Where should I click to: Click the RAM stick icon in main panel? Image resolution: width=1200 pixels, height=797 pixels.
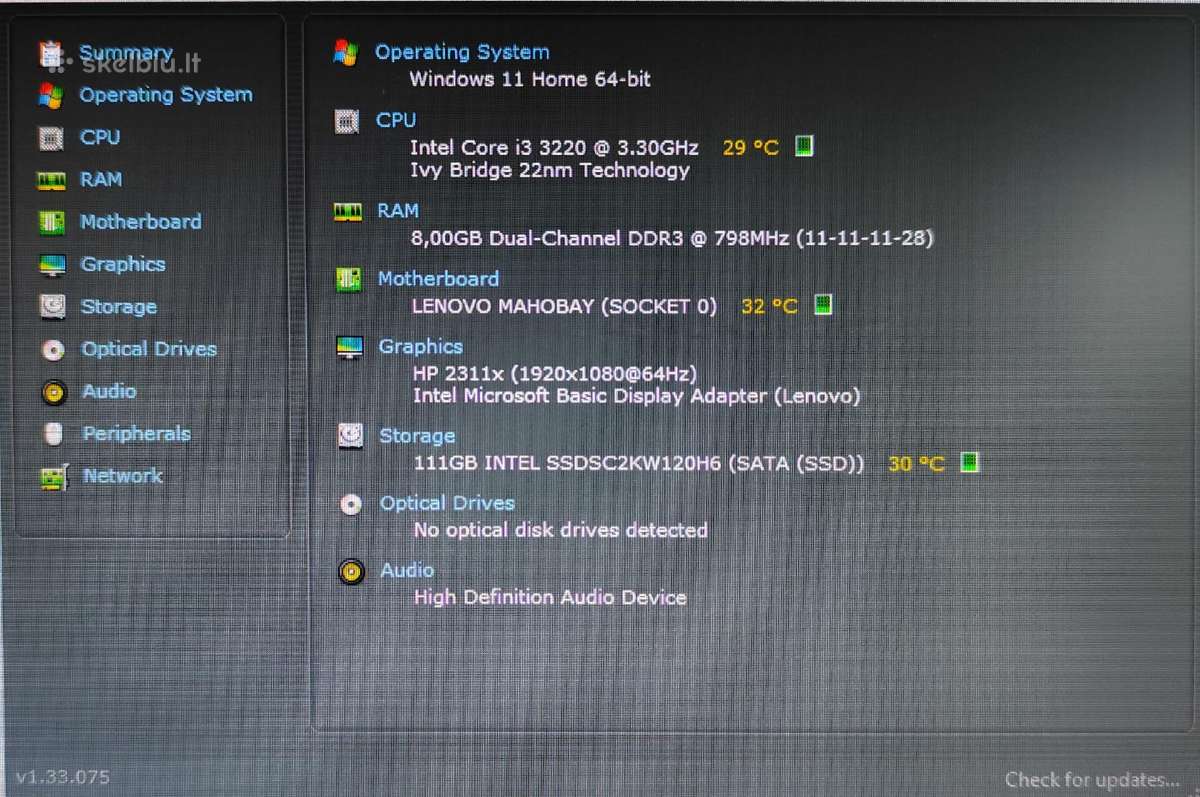(348, 211)
